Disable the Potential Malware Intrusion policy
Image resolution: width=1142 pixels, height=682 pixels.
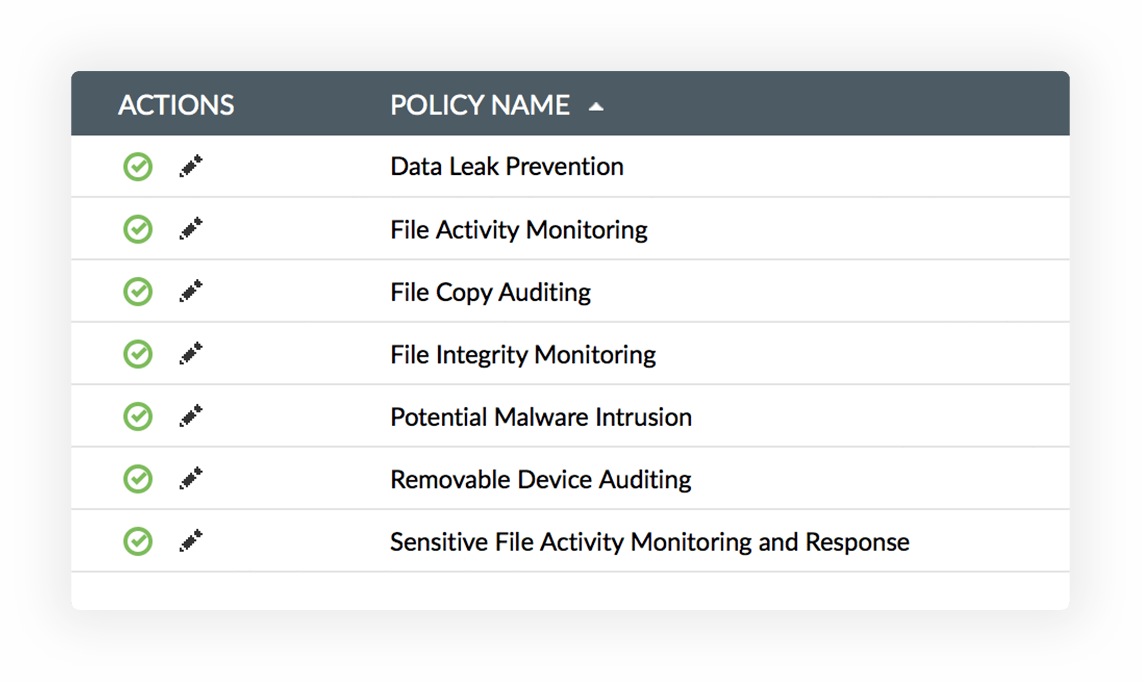[138, 416]
